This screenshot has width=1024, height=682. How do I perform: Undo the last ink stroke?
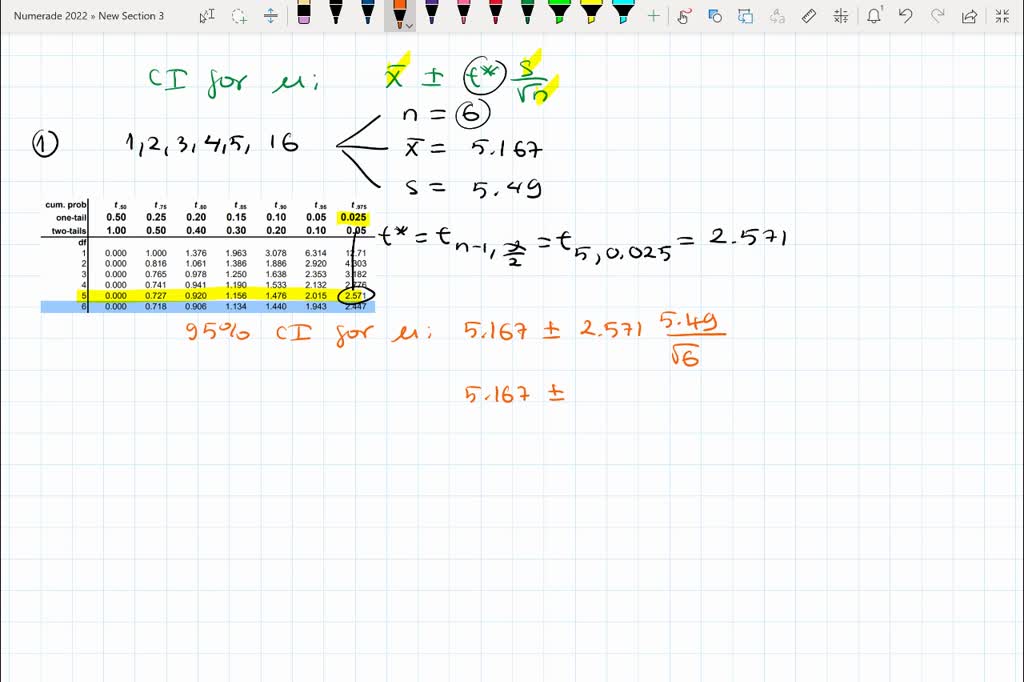[x=905, y=16]
